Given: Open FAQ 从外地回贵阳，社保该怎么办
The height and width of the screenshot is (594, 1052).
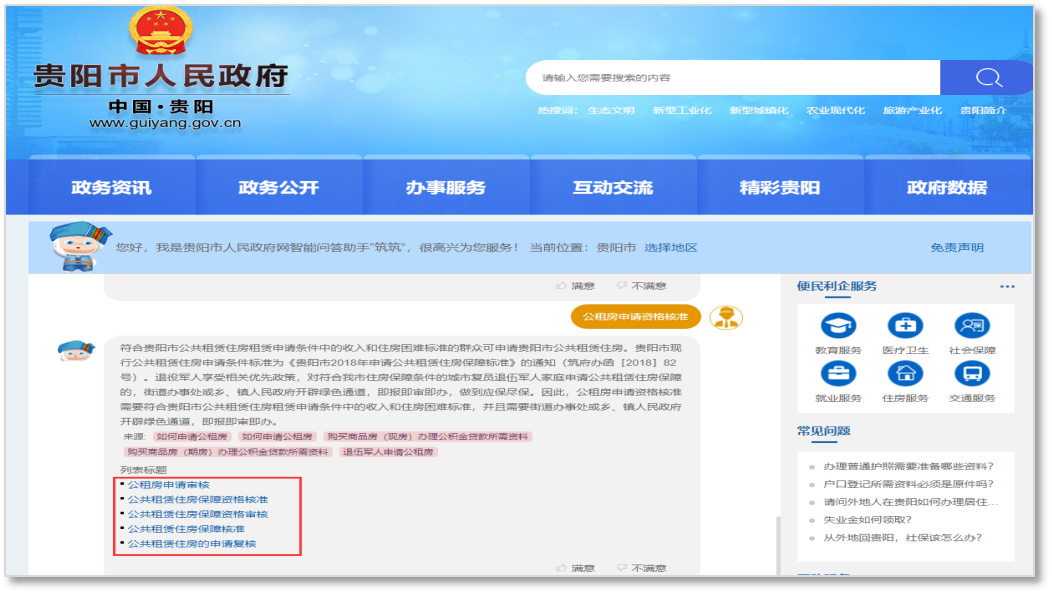Looking at the screenshot, I should 902,538.
